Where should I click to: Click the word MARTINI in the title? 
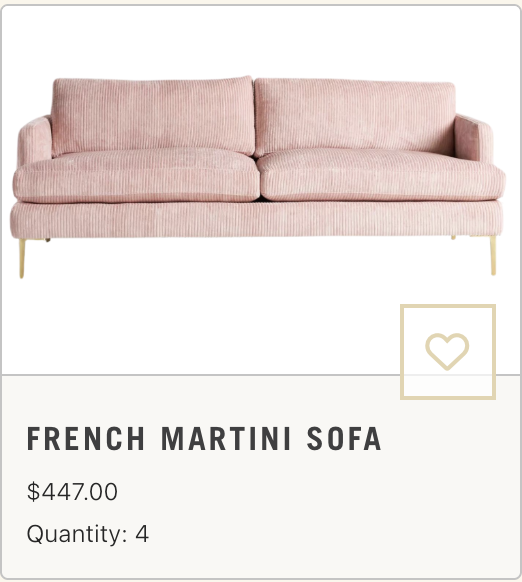pyautogui.click(x=226, y=438)
